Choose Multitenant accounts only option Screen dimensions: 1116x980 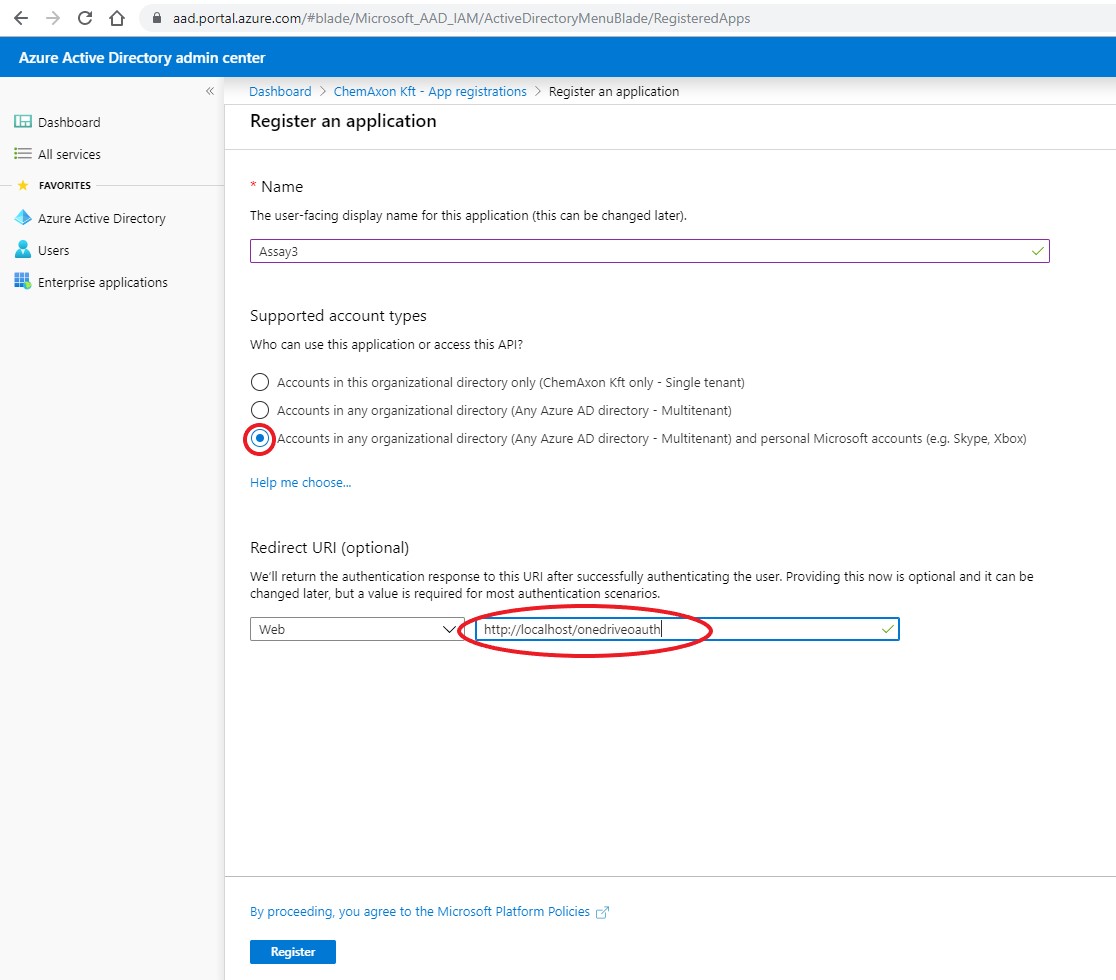coord(259,410)
